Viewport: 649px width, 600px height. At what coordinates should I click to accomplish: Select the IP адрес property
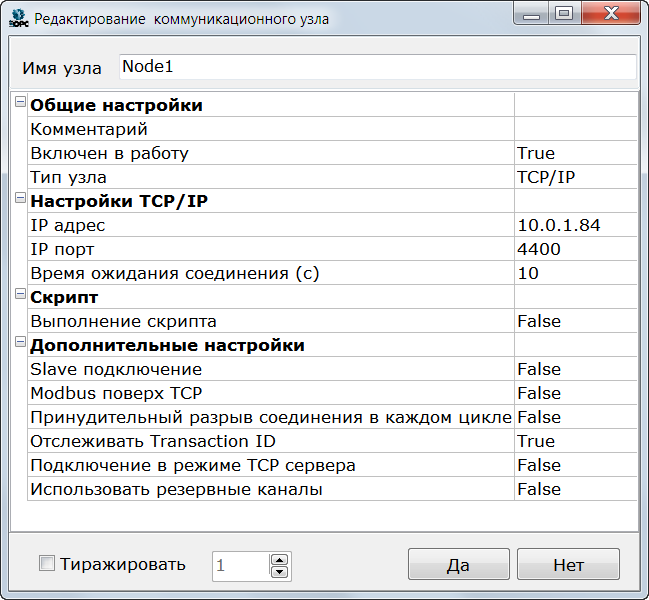[x=271, y=225]
